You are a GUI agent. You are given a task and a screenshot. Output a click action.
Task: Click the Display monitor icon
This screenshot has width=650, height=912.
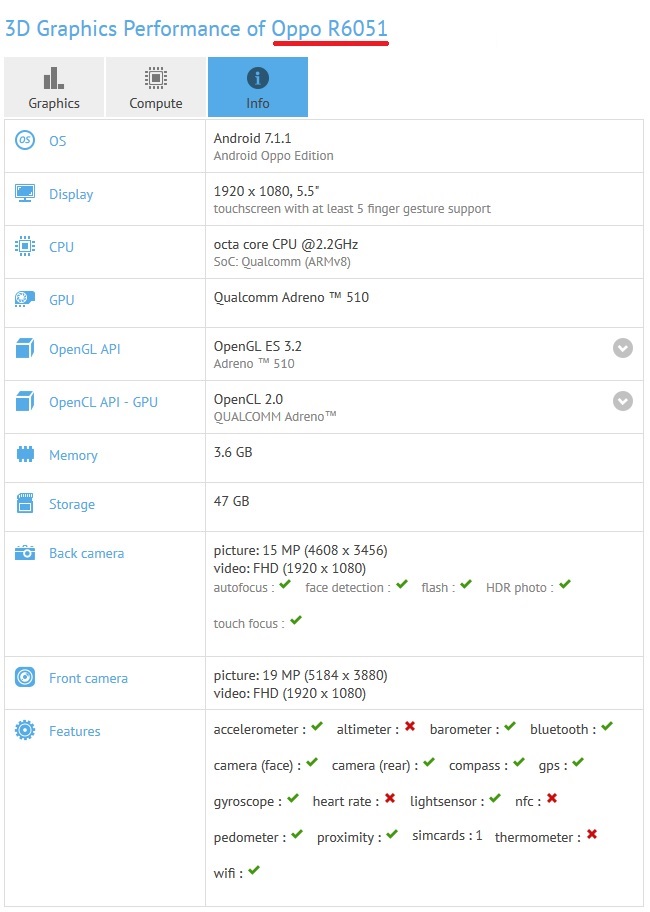[x=25, y=194]
